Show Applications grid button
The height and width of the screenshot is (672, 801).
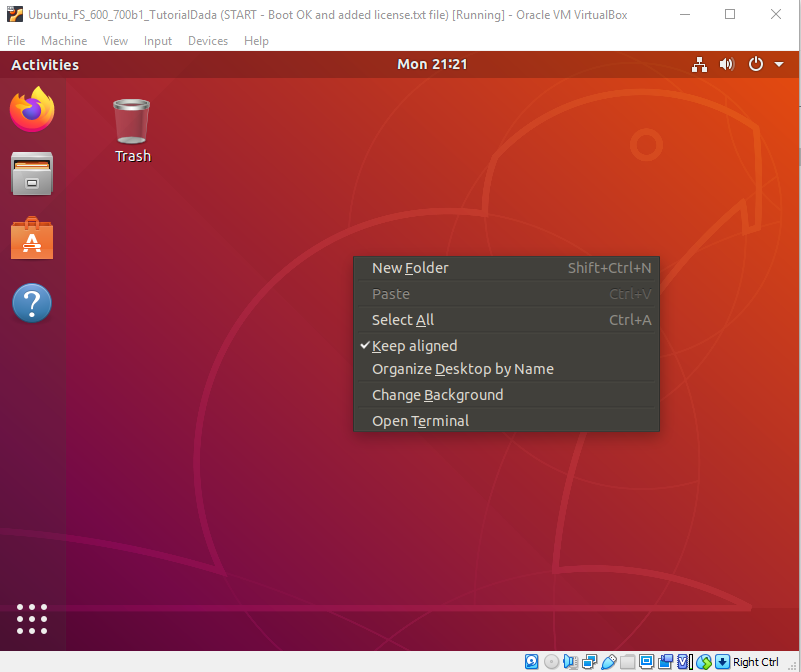(x=32, y=618)
